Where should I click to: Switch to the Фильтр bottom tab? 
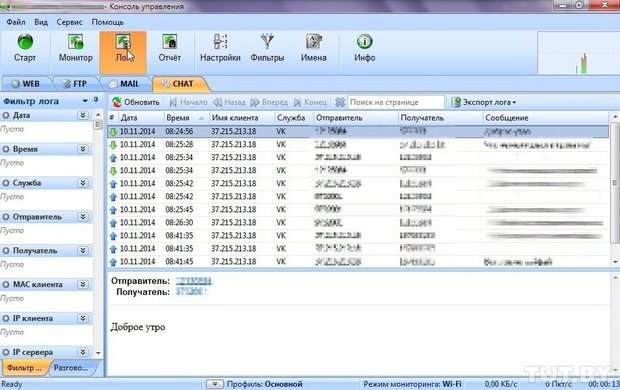coord(25,368)
